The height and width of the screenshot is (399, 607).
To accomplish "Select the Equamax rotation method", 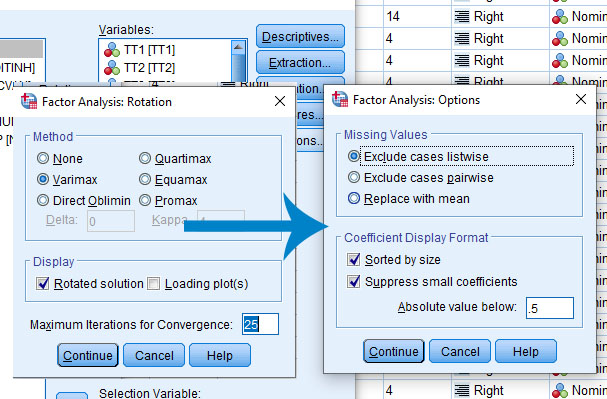I will click(x=145, y=179).
